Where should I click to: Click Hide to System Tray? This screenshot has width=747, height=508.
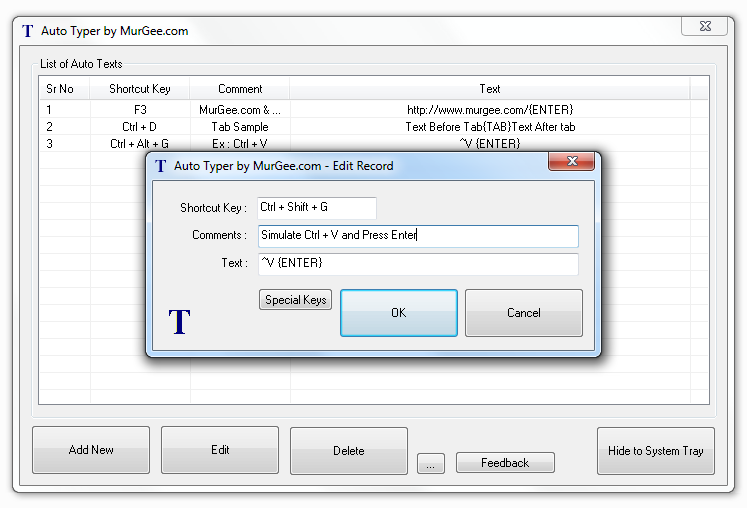coord(656,451)
